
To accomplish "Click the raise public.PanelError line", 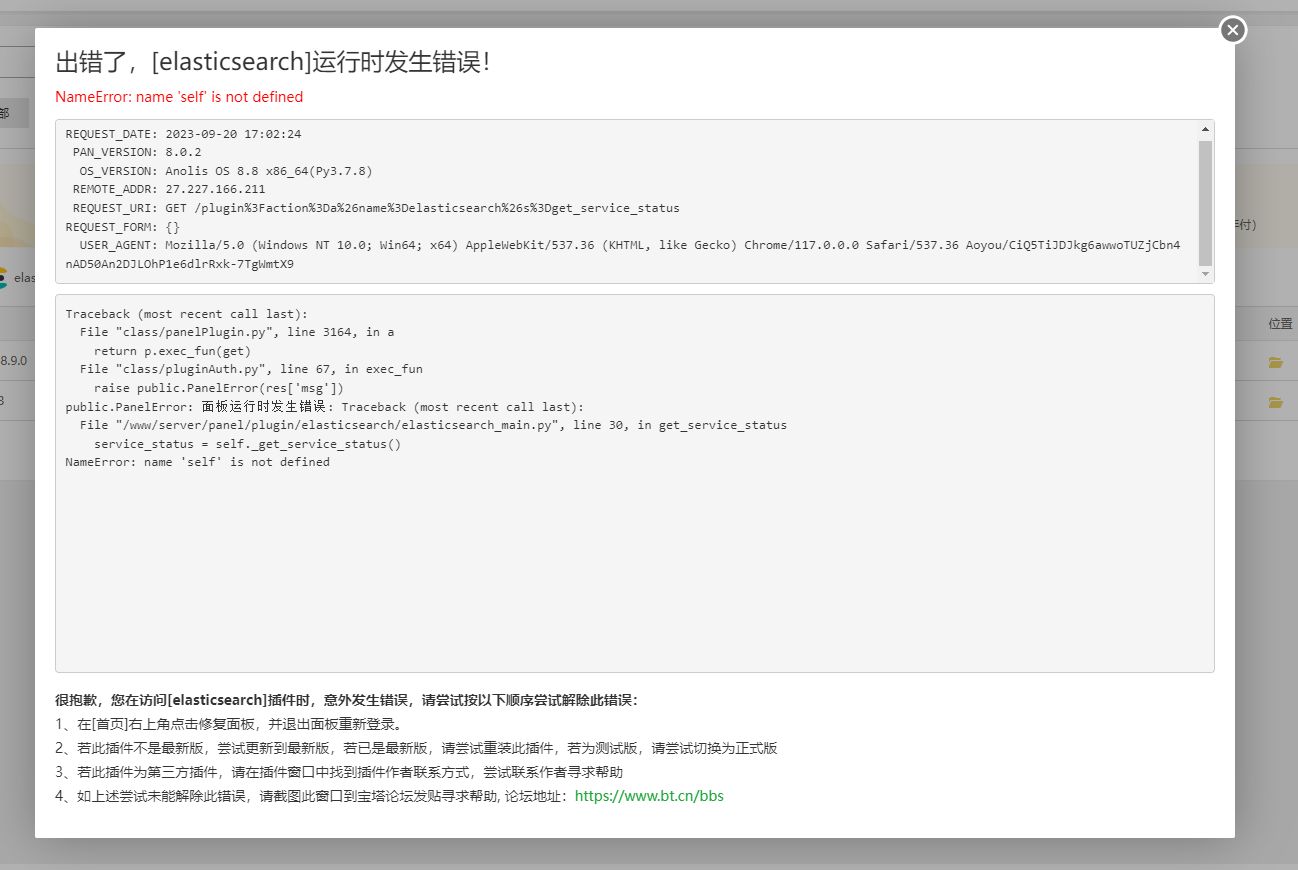I will (219, 388).
